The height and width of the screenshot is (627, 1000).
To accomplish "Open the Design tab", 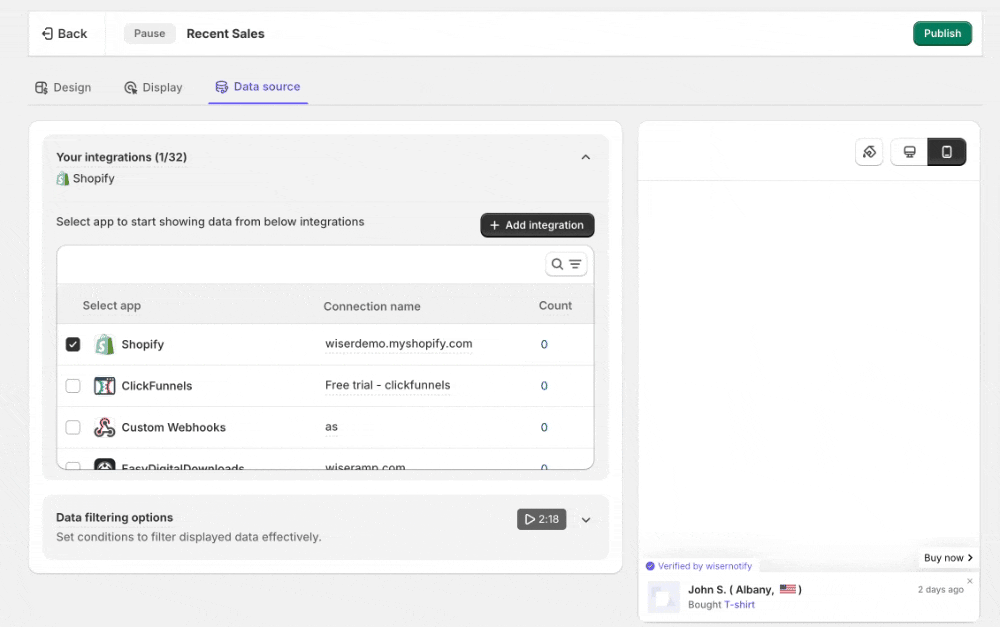I will (x=63, y=87).
